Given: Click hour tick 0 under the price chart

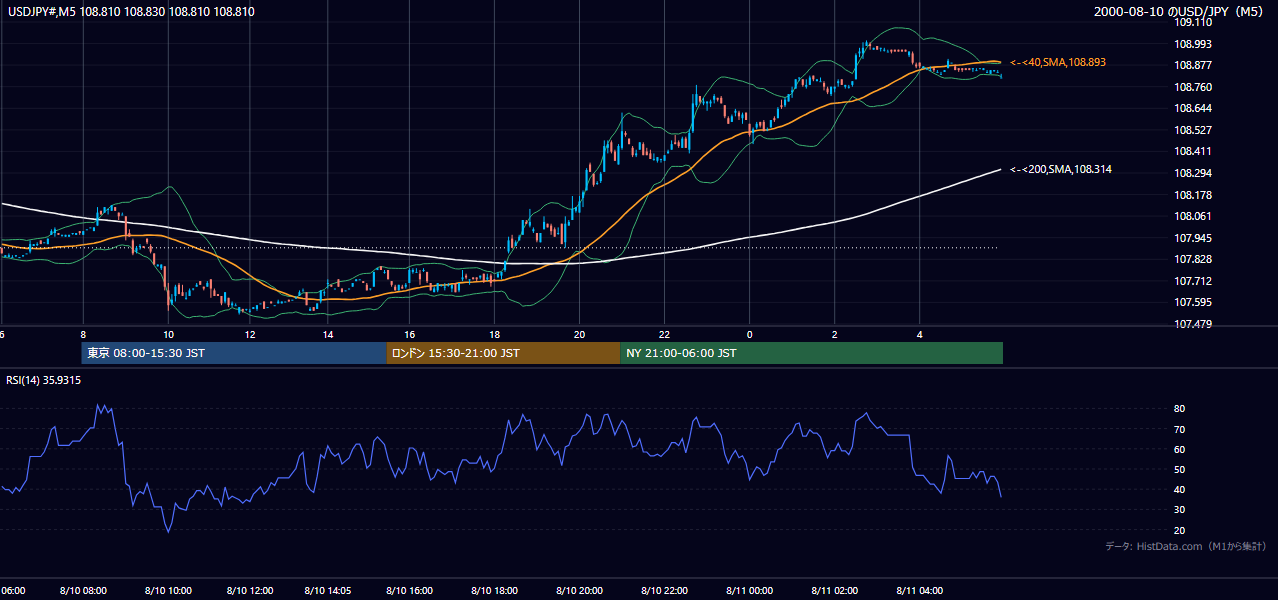Looking at the screenshot, I should pos(749,334).
